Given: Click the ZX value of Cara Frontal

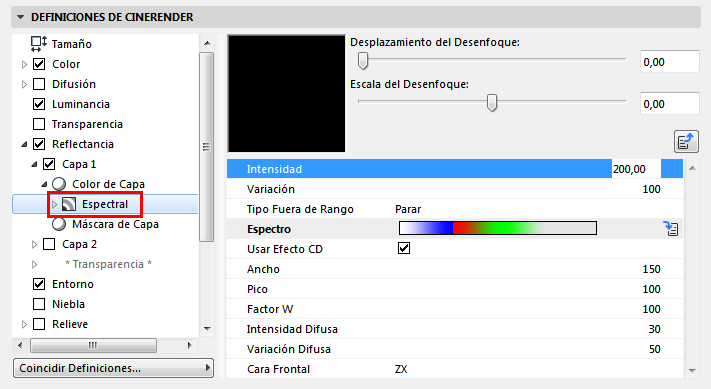Looking at the screenshot, I should [x=401, y=369].
